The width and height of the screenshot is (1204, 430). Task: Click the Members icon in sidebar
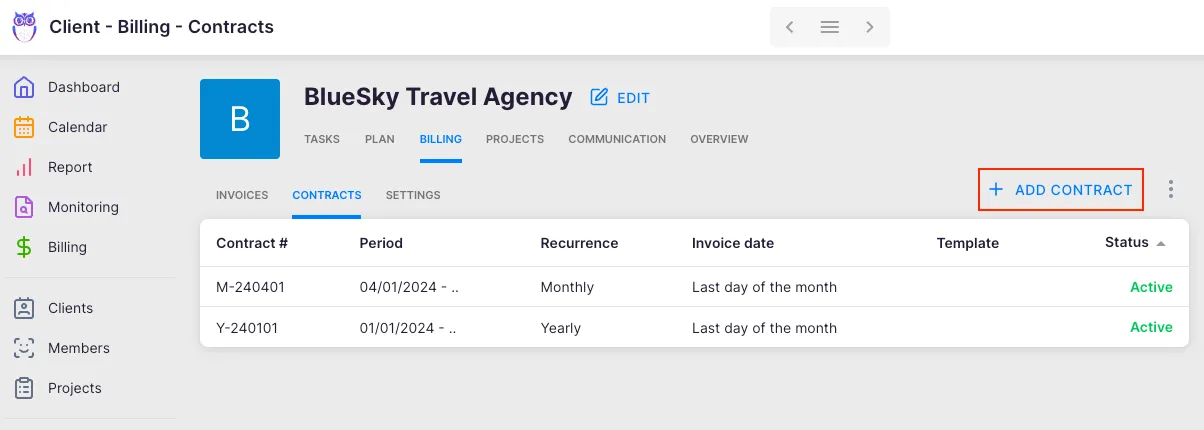coord(24,348)
